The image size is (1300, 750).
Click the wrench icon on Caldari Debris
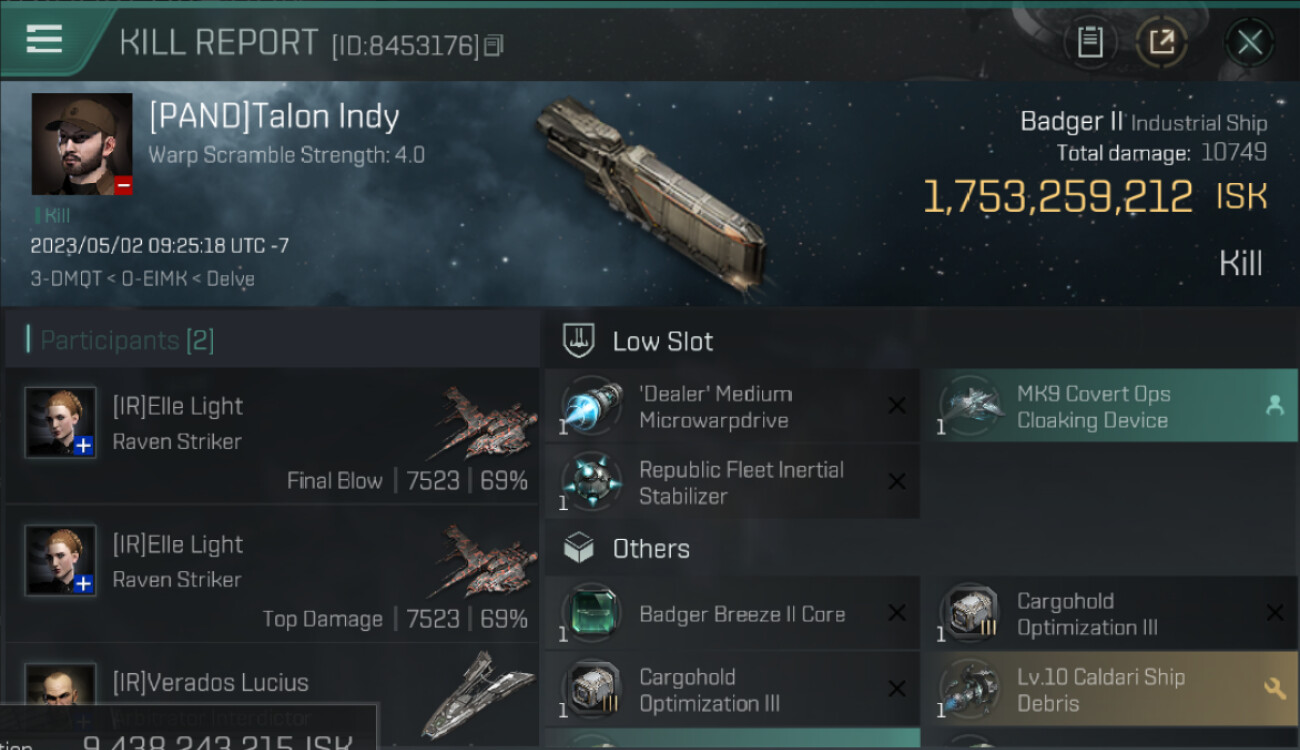click(1275, 688)
